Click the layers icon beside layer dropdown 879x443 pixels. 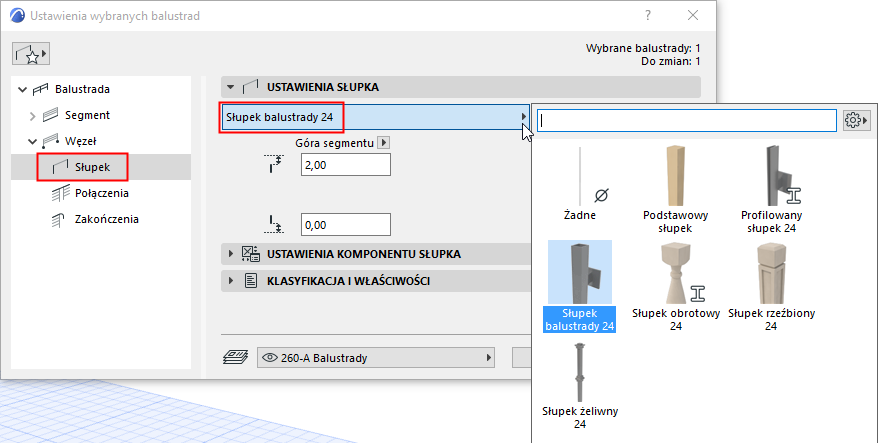coord(235,358)
